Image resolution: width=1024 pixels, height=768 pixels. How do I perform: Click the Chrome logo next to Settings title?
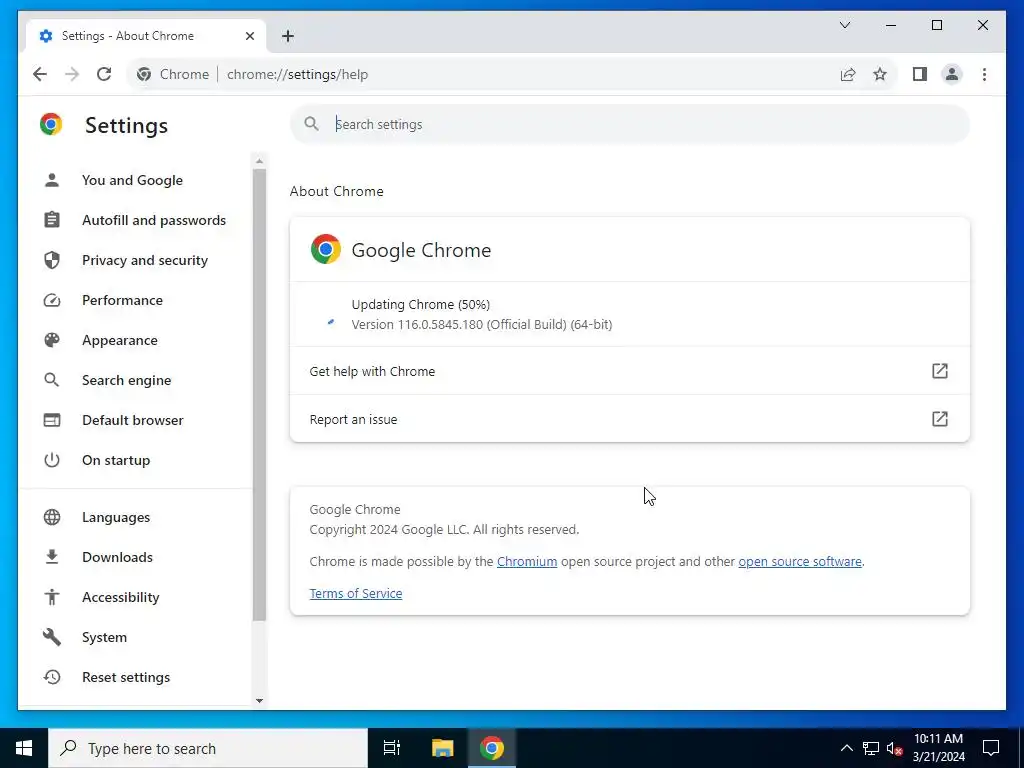(51, 124)
